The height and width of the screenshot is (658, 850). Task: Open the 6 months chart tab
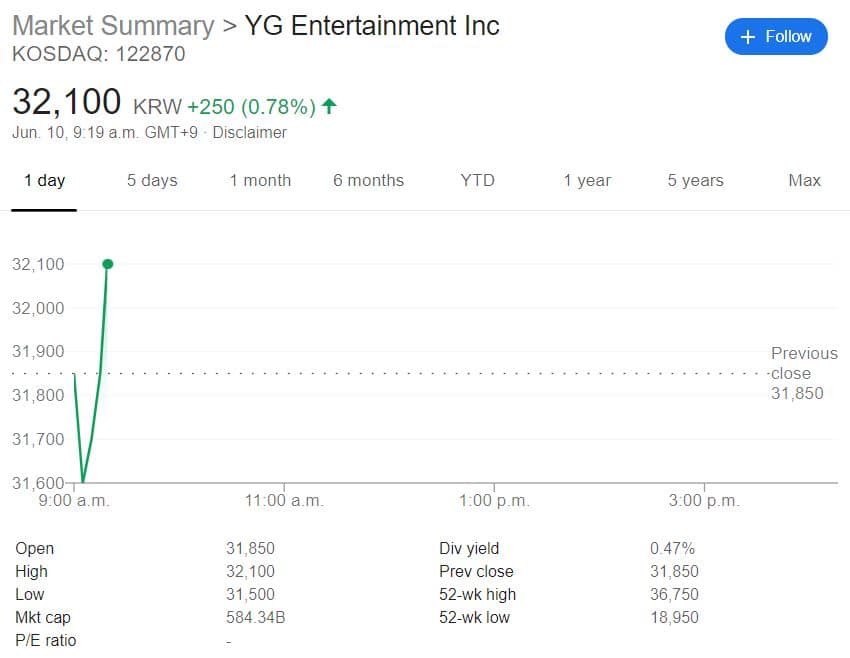(368, 180)
